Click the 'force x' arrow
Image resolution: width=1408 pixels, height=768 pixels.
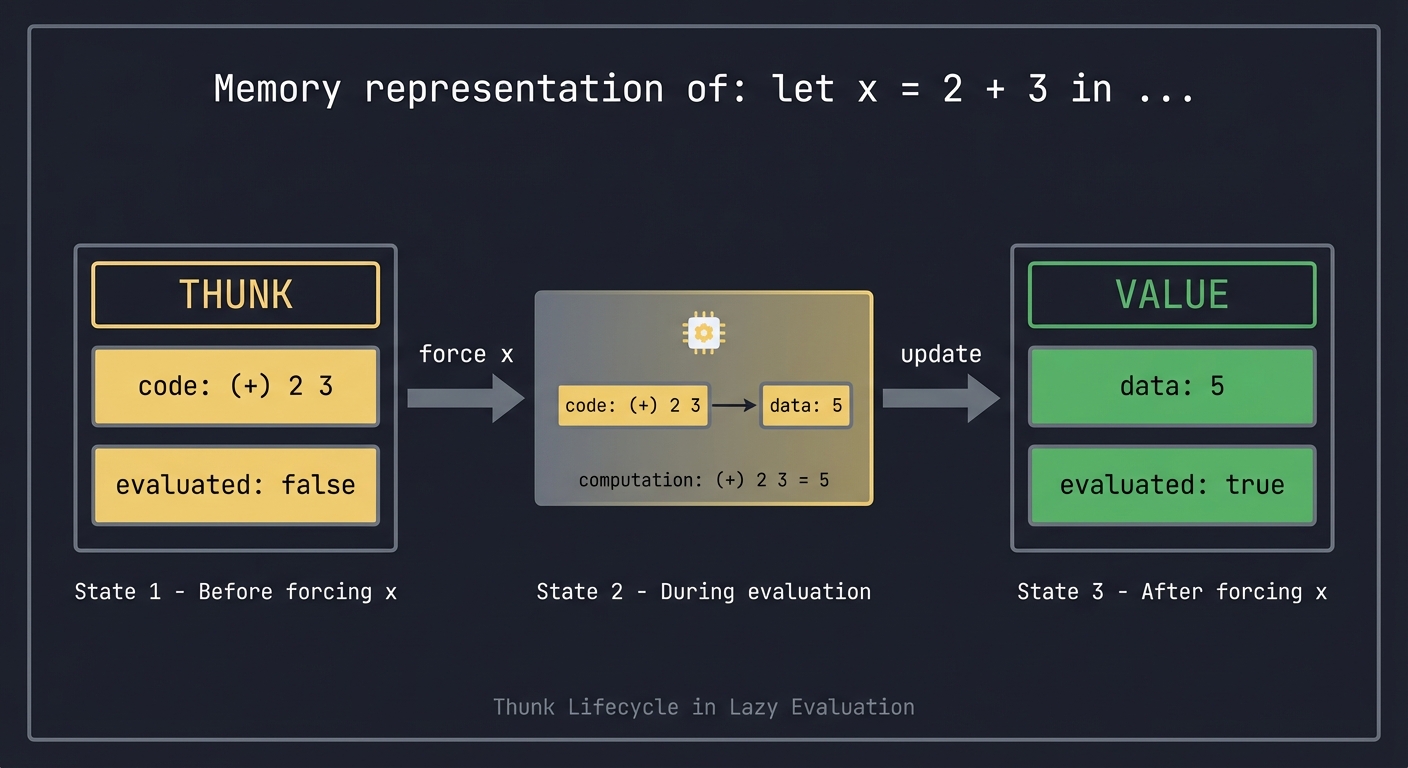click(465, 398)
